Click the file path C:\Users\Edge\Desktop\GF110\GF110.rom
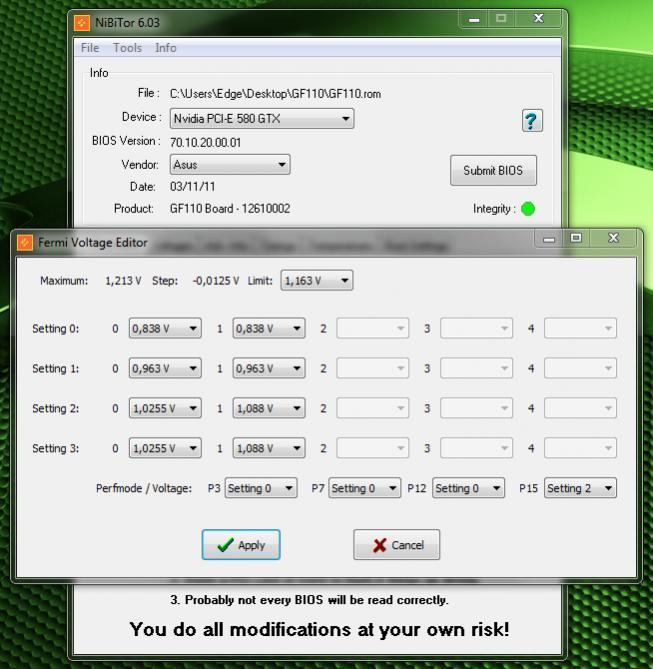Viewport: 653px width, 669px height. [275, 93]
